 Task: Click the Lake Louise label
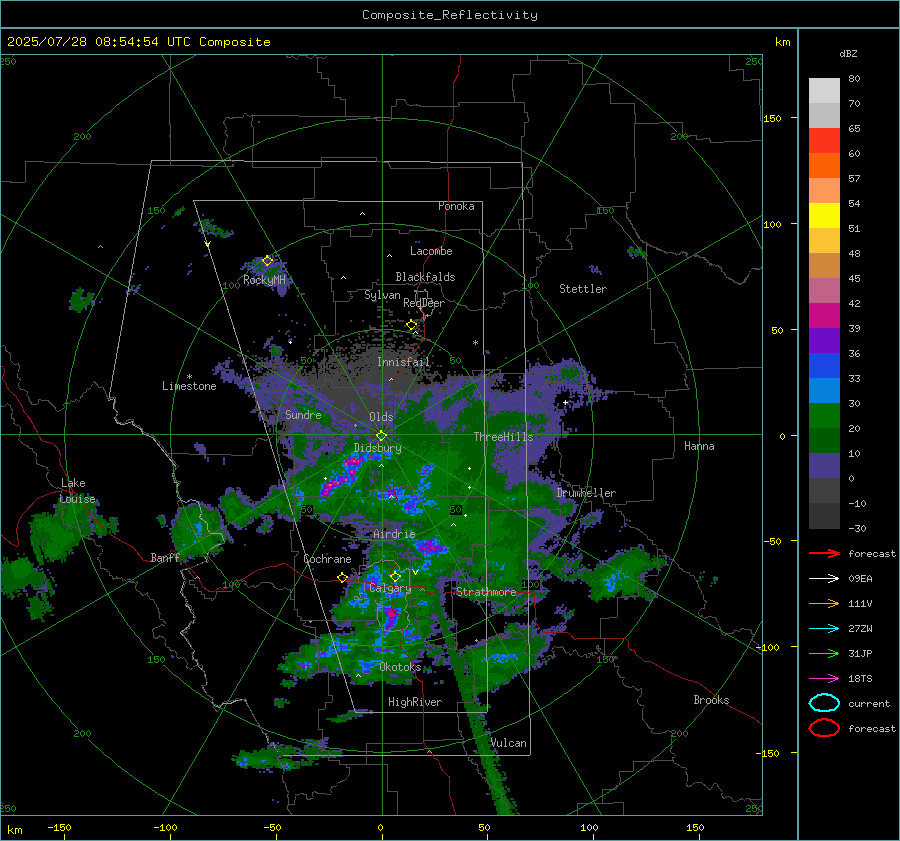coord(77,491)
